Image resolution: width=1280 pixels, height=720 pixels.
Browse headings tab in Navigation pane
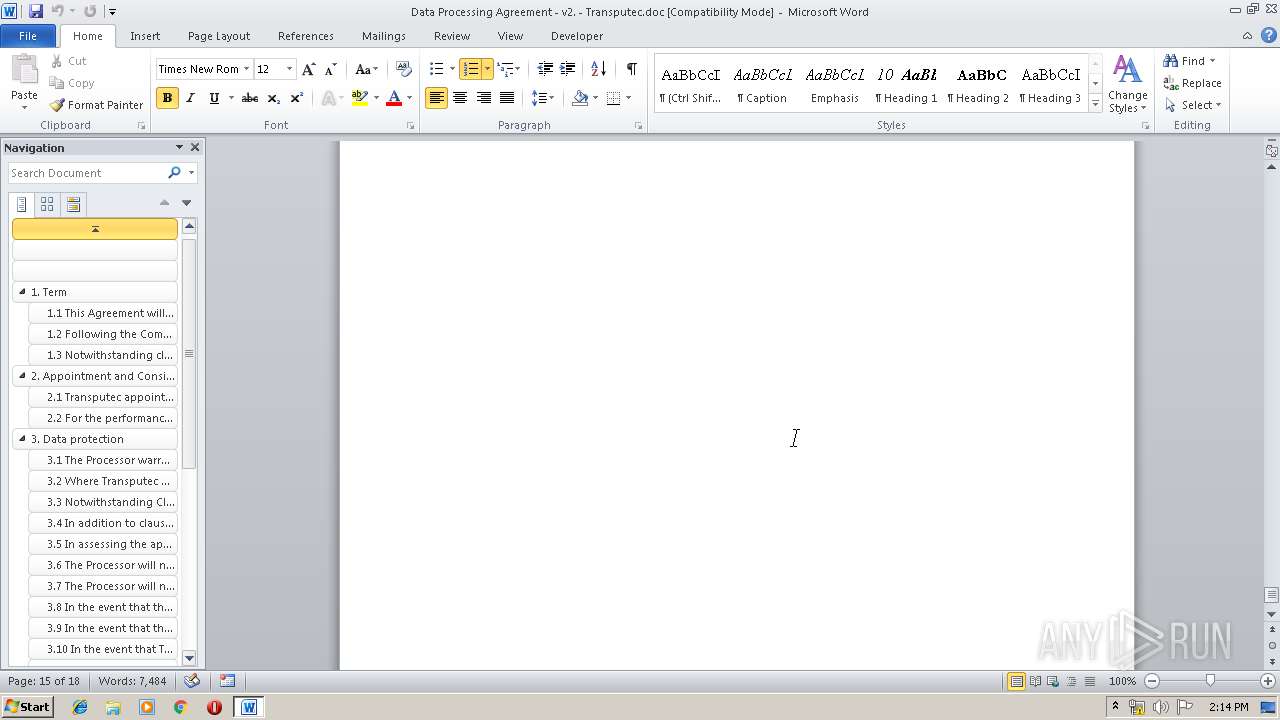tap(21, 204)
